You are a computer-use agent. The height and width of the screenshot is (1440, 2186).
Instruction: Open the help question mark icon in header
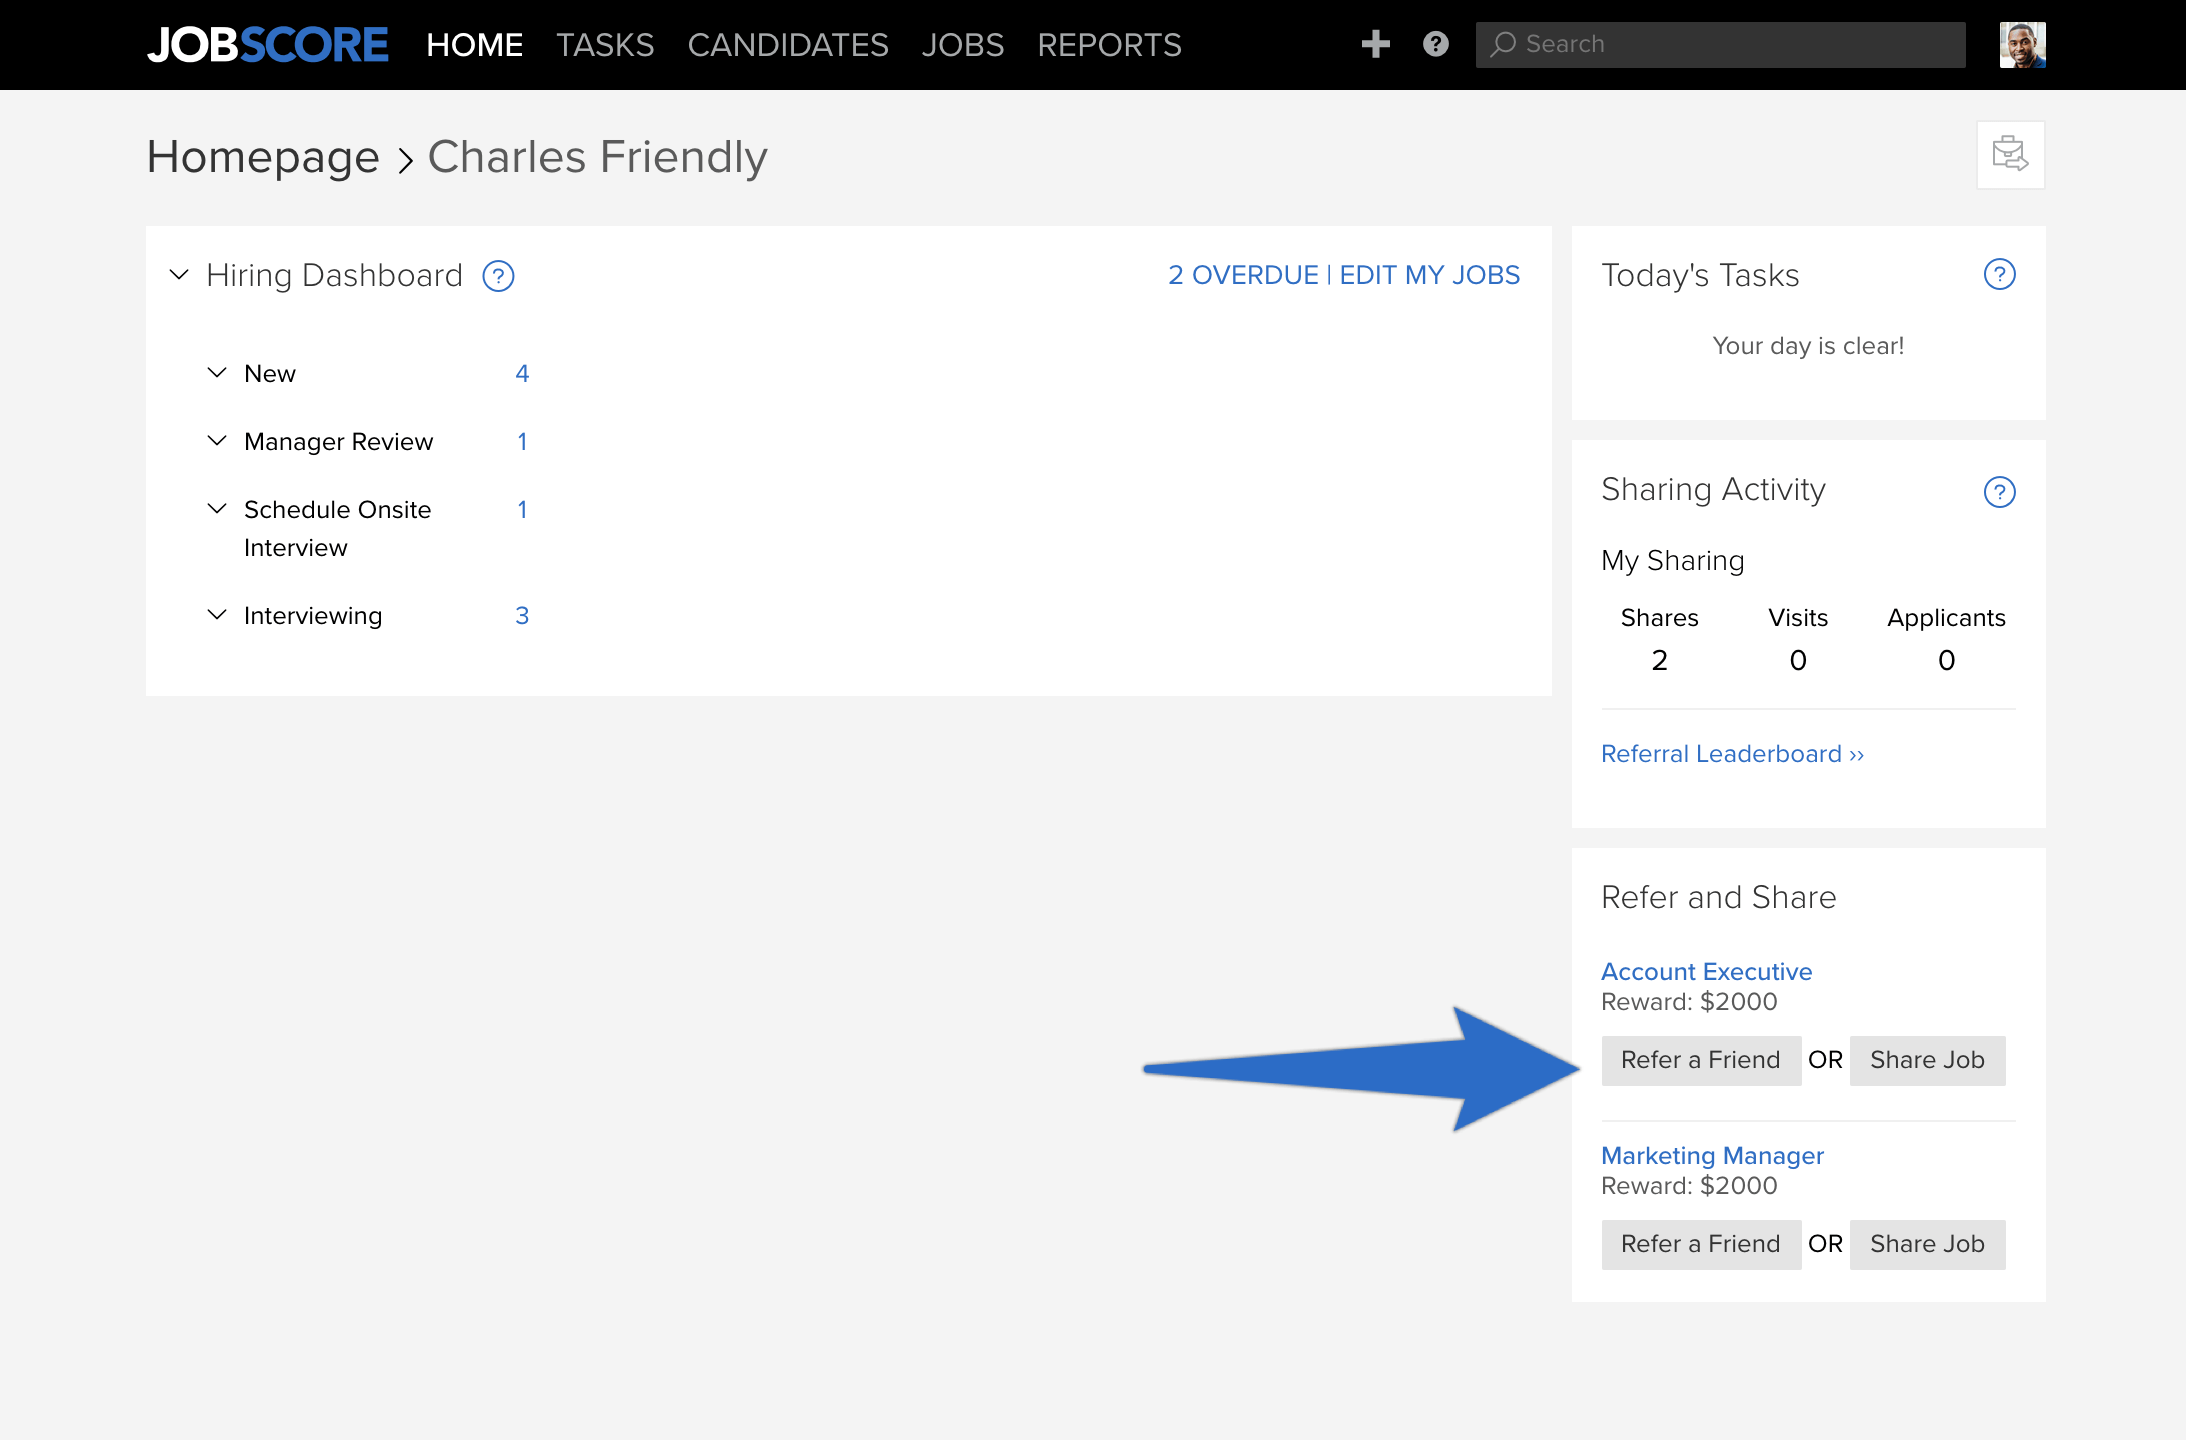pos(1436,44)
